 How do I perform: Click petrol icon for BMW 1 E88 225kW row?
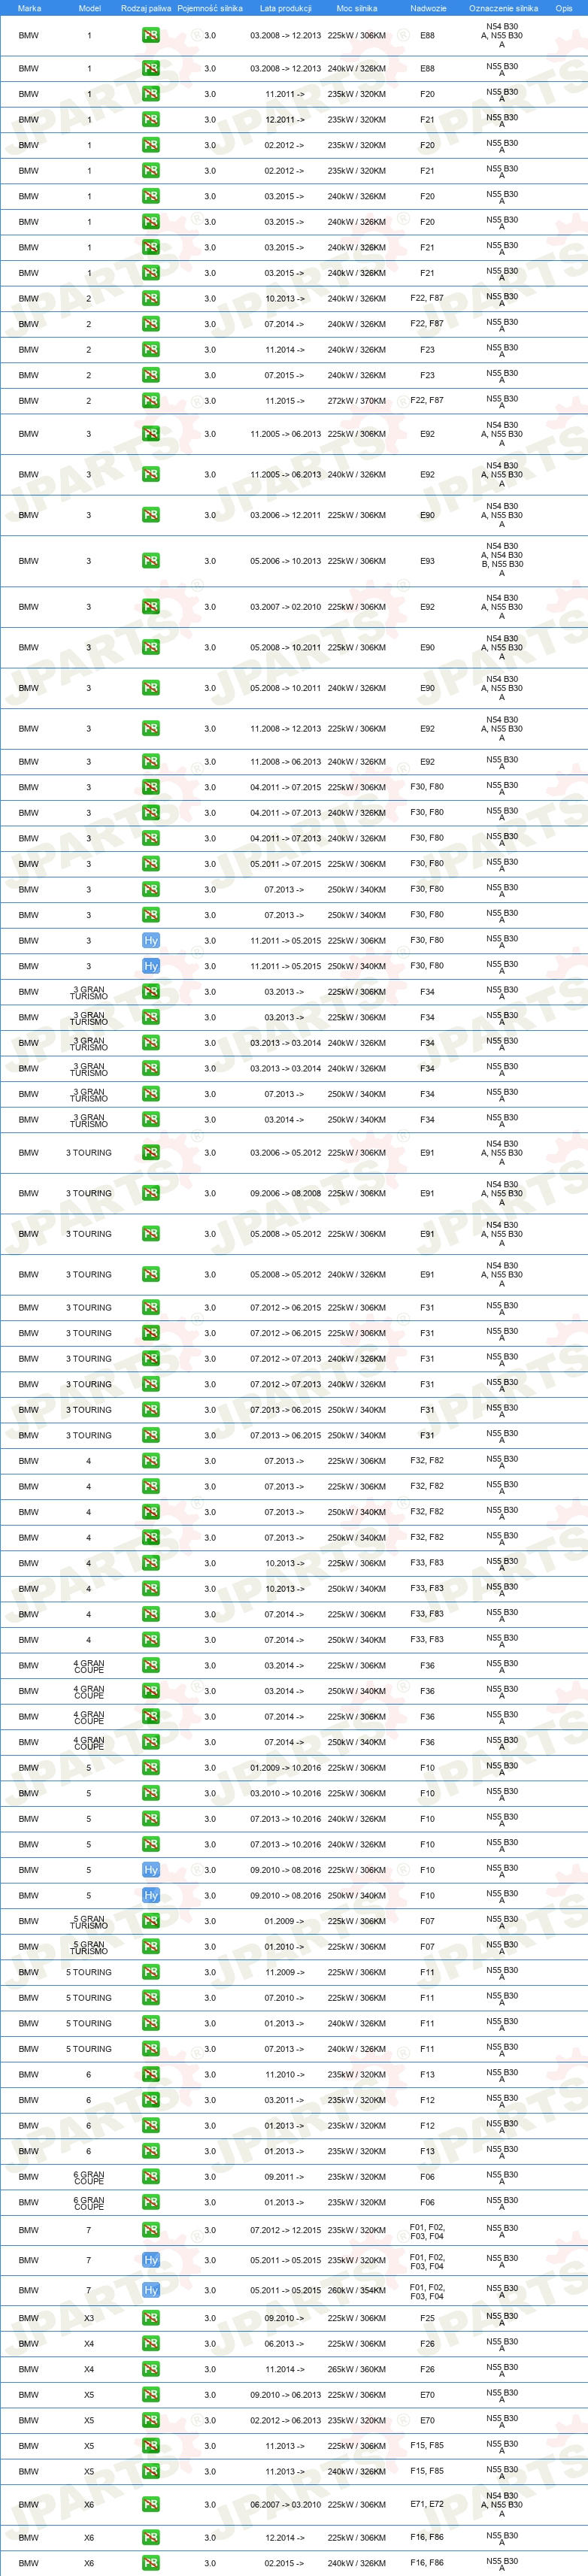[x=151, y=35]
